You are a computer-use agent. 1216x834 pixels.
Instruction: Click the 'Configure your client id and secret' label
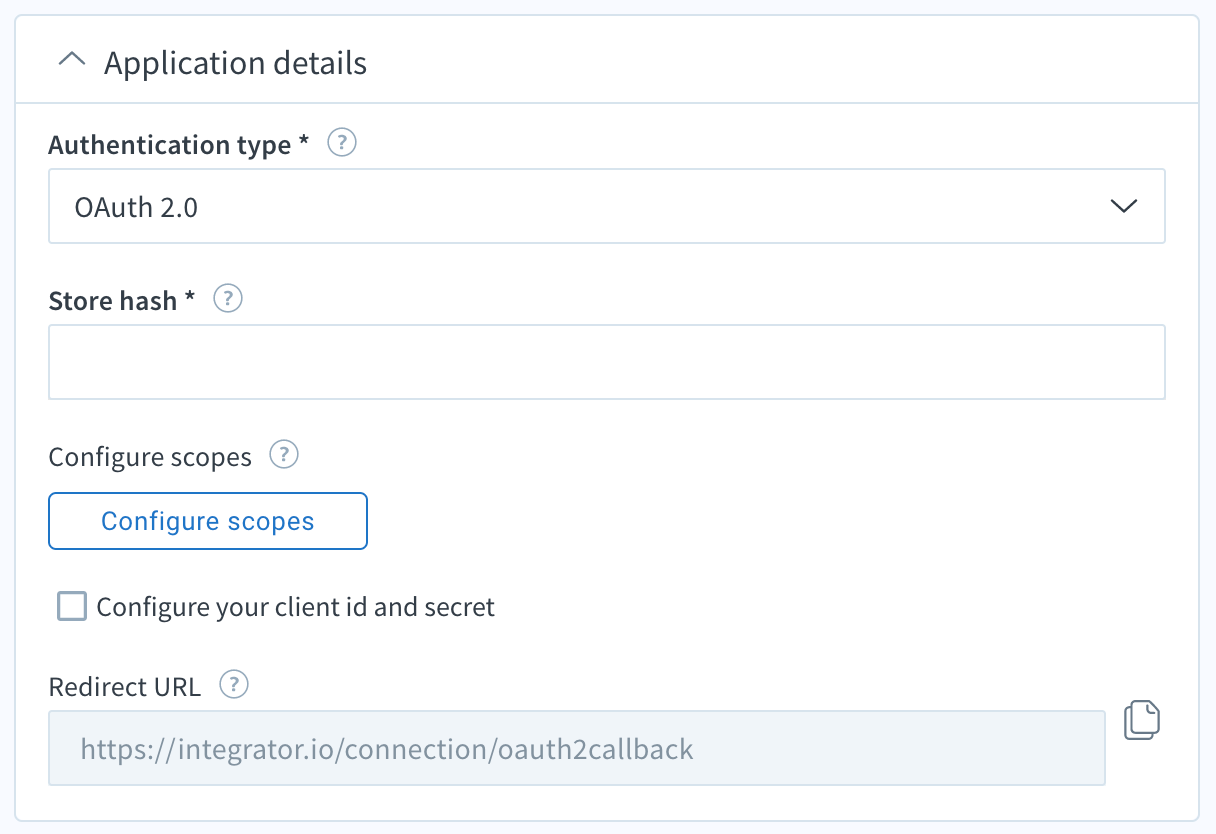pos(295,607)
